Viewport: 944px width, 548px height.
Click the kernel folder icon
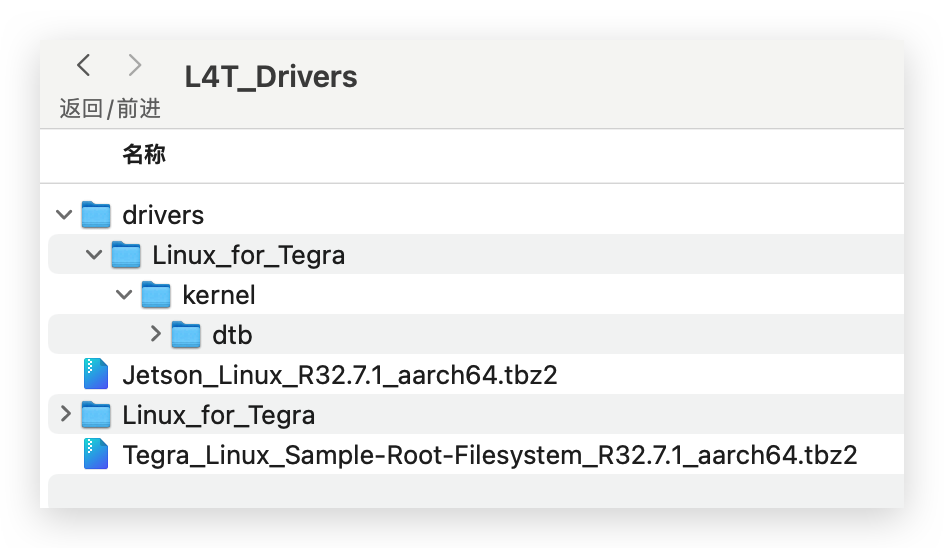pos(156,294)
